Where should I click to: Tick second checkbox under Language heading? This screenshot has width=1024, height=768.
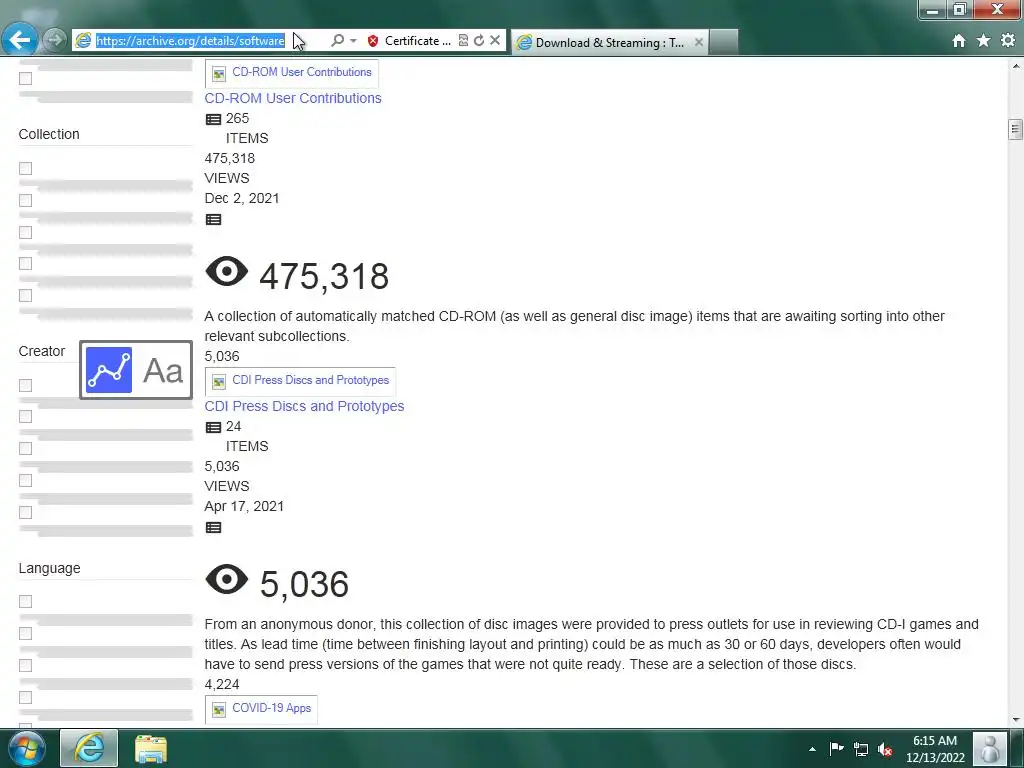pos(25,633)
